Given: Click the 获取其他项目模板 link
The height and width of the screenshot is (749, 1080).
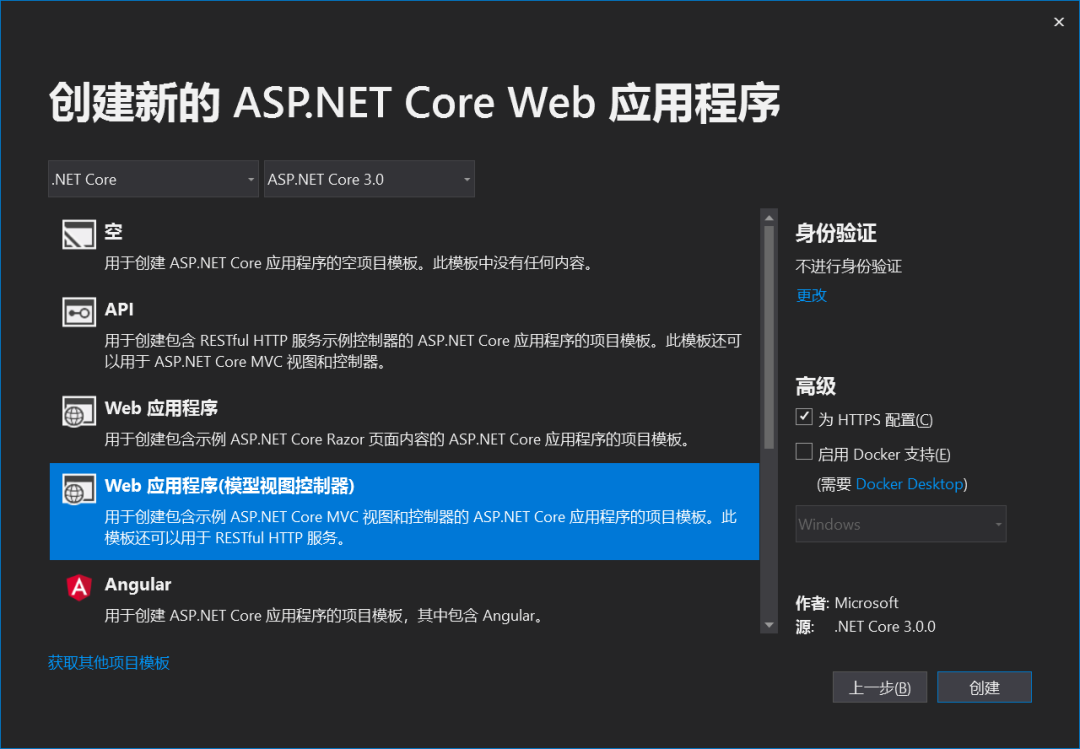Looking at the screenshot, I should [x=109, y=663].
